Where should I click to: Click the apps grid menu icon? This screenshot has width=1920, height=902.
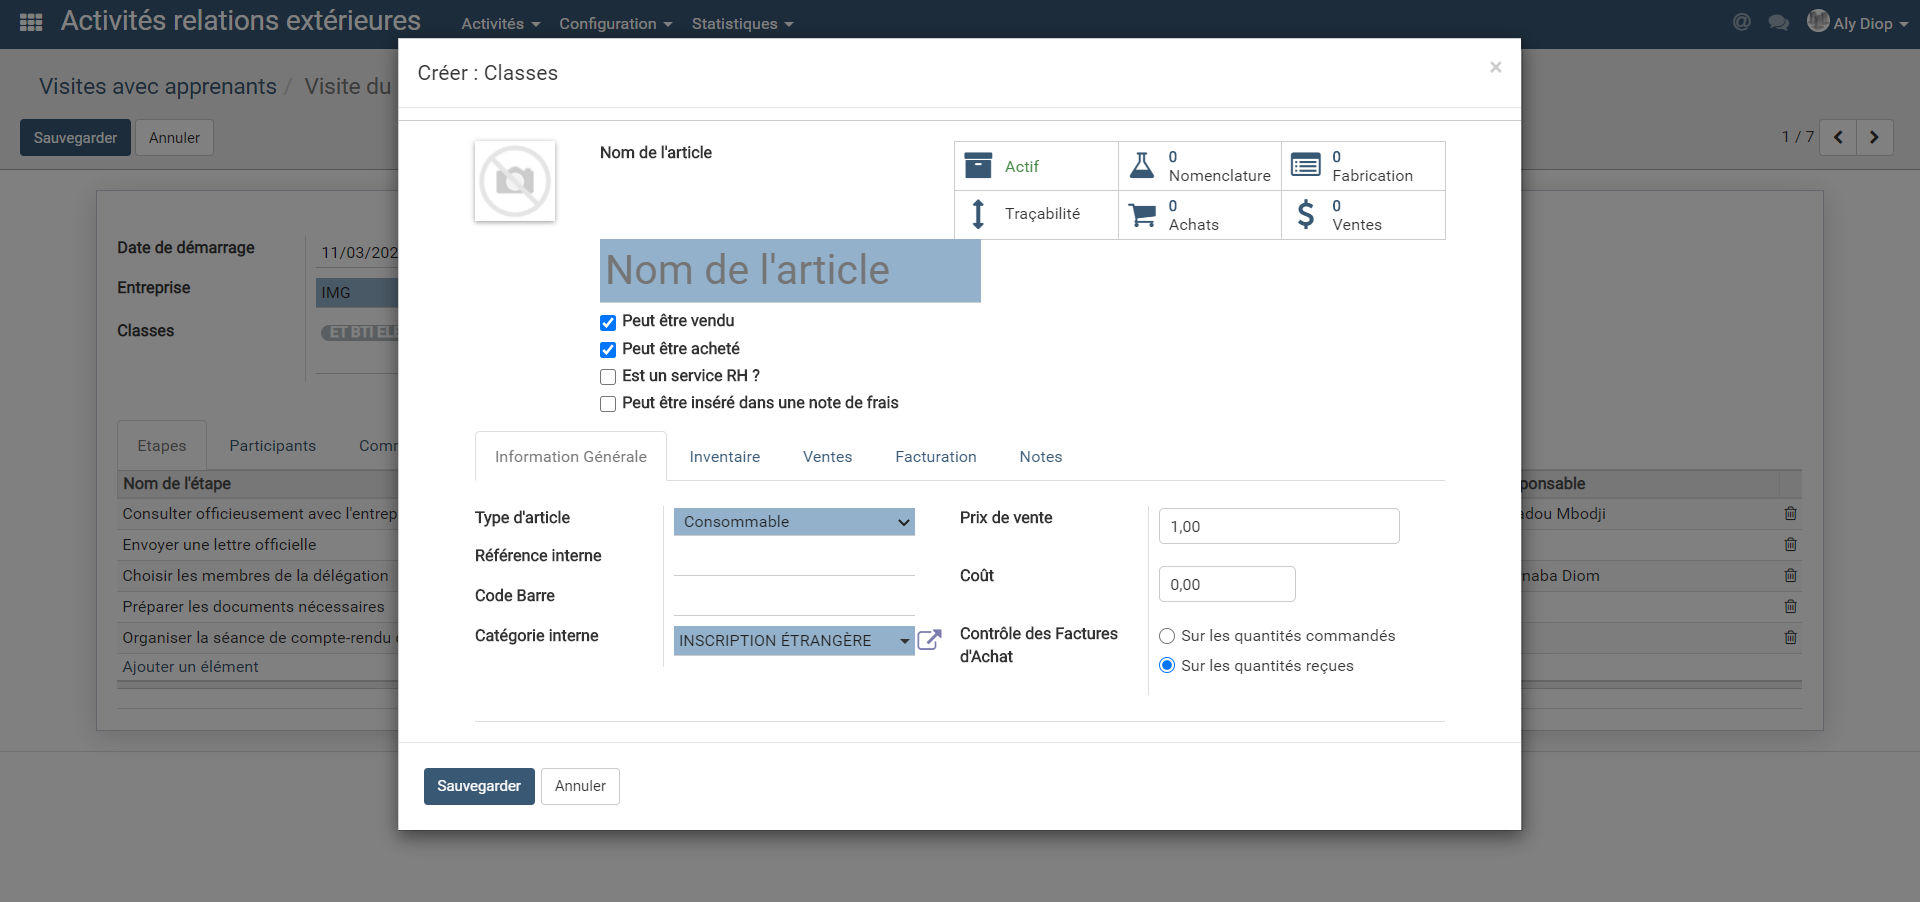[x=31, y=22]
